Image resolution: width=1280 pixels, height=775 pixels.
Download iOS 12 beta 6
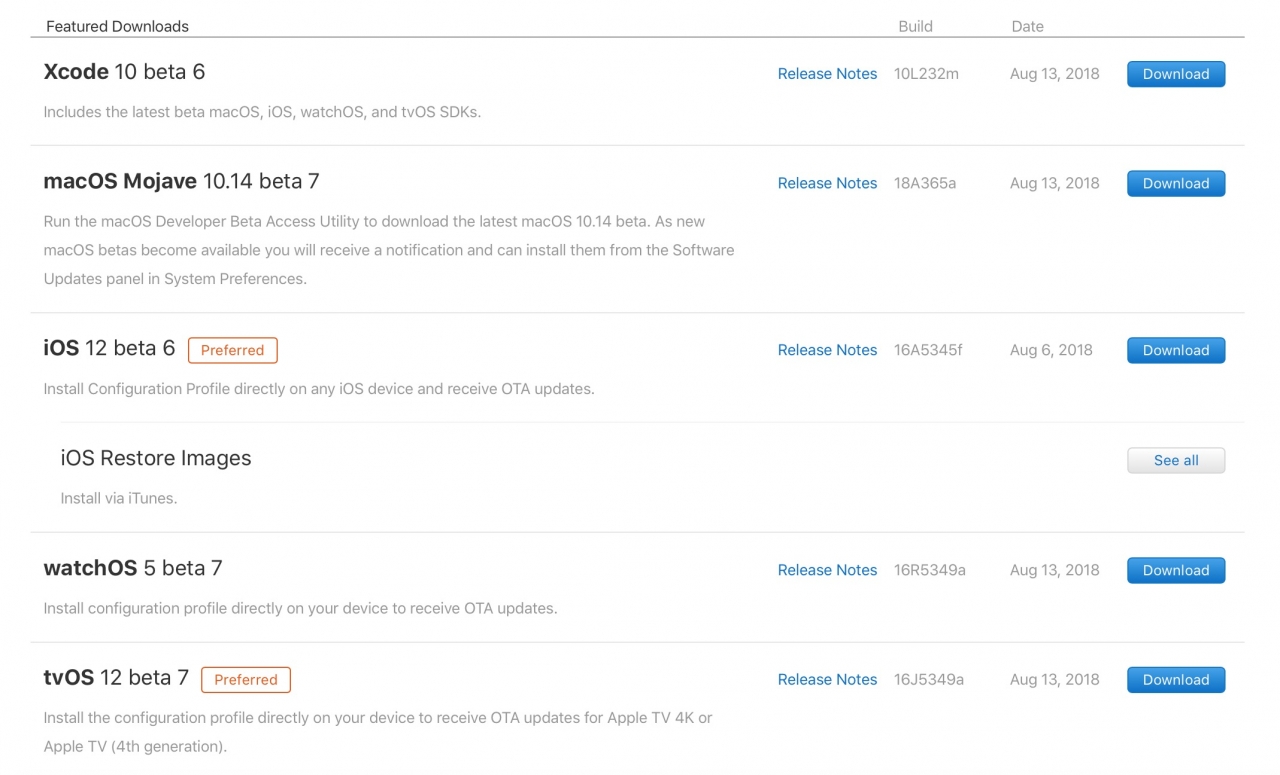click(x=1175, y=350)
